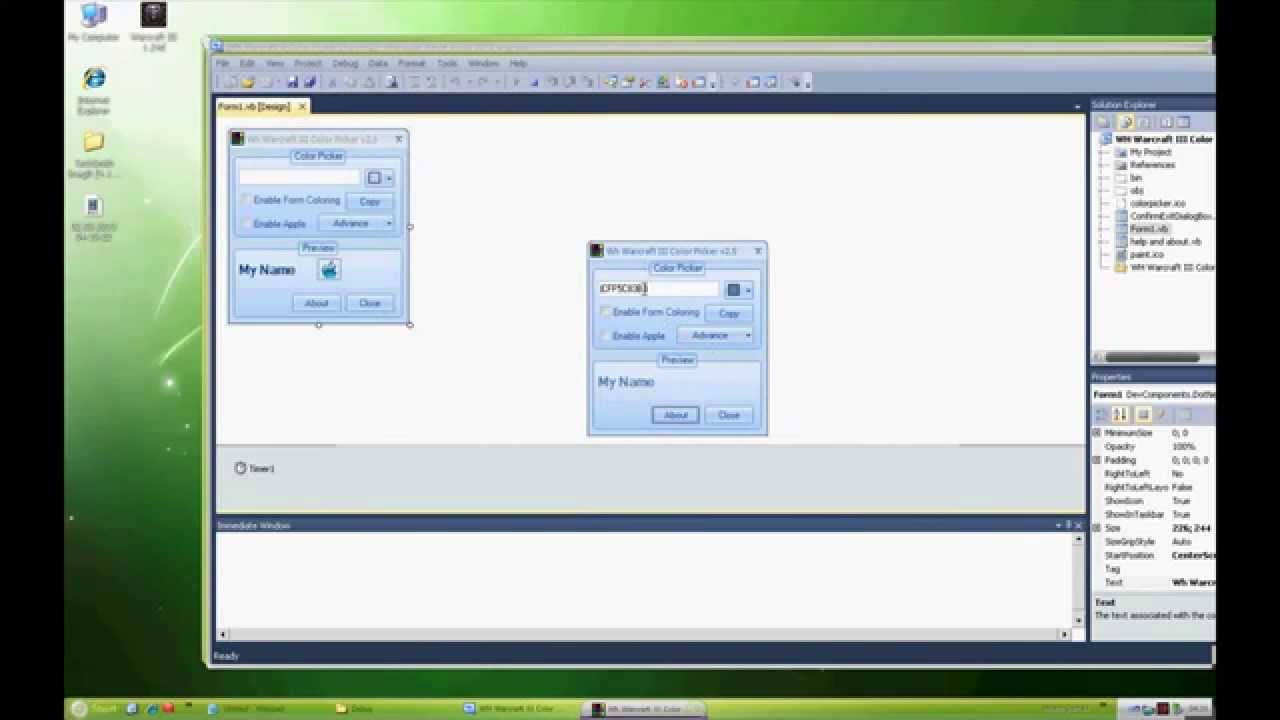Click the Undo toolbar icon
Screen dimensions: 1280x720
pyautogui.click(x=455, y=82)
